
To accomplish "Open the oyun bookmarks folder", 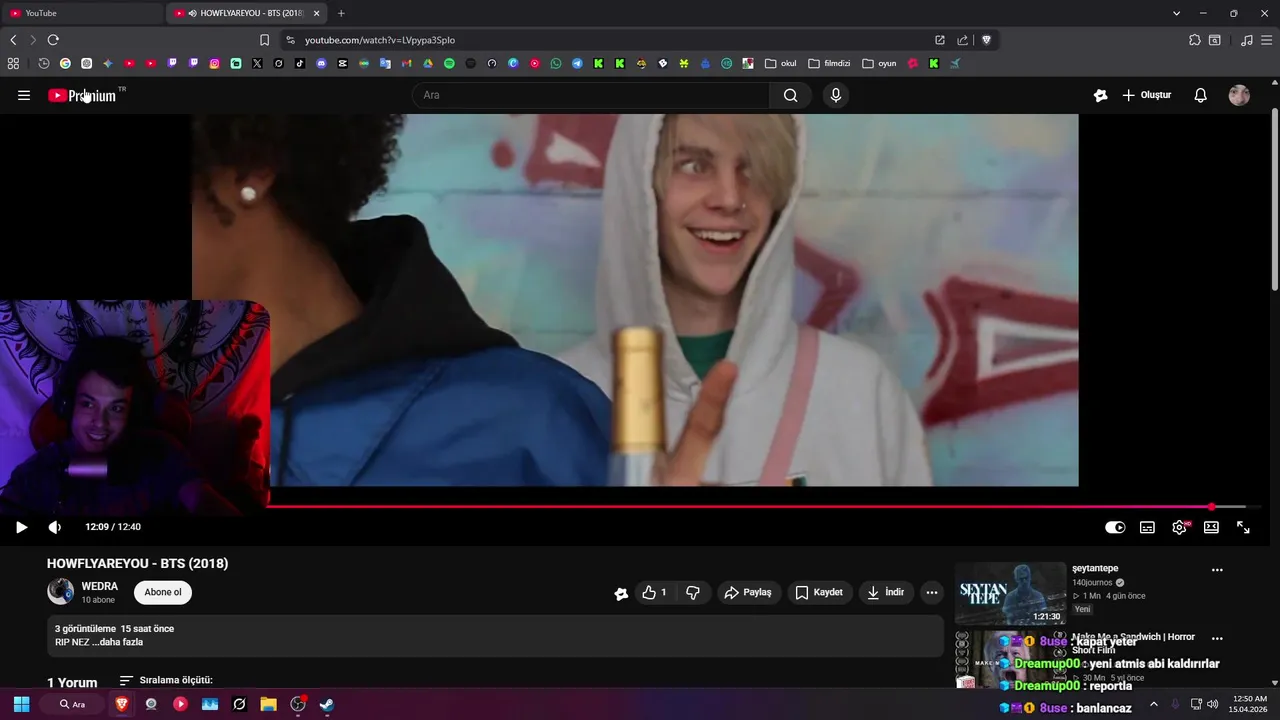I will pos(879,63).
